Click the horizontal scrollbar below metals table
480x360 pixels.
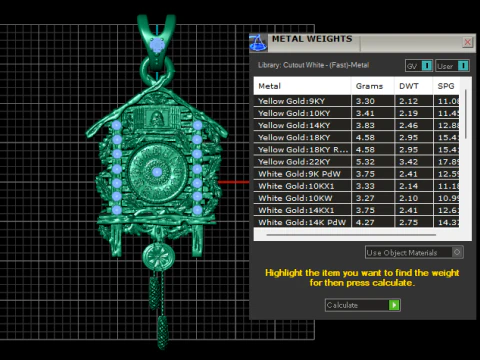tap(351, 235)
